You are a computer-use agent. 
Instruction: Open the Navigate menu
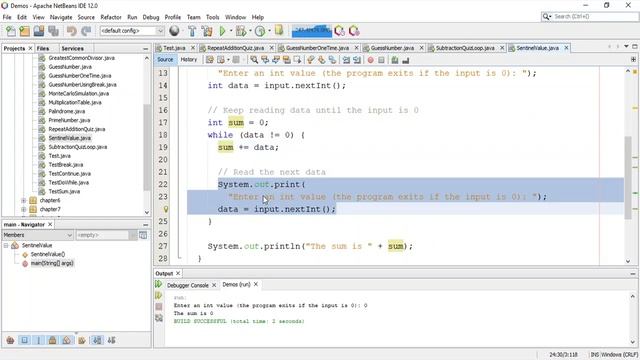pyautogui.click(x=61, y=17)
